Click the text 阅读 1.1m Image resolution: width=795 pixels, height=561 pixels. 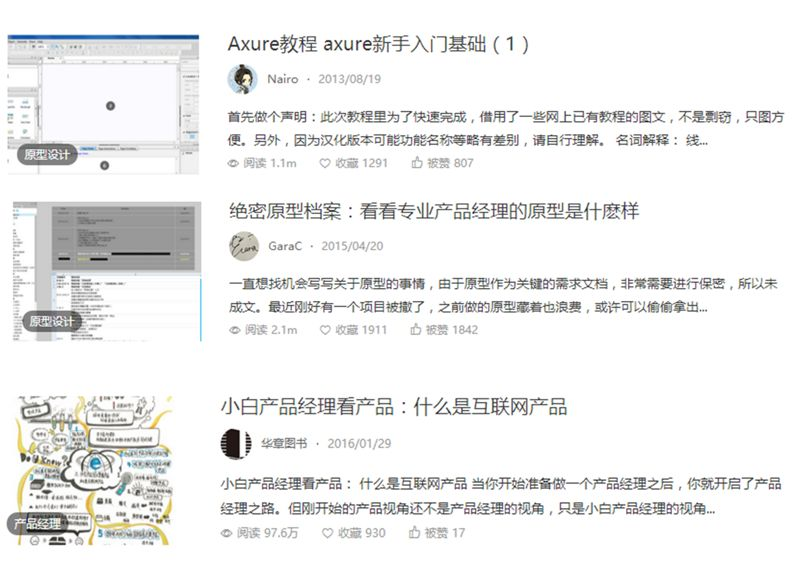[270, 163]
